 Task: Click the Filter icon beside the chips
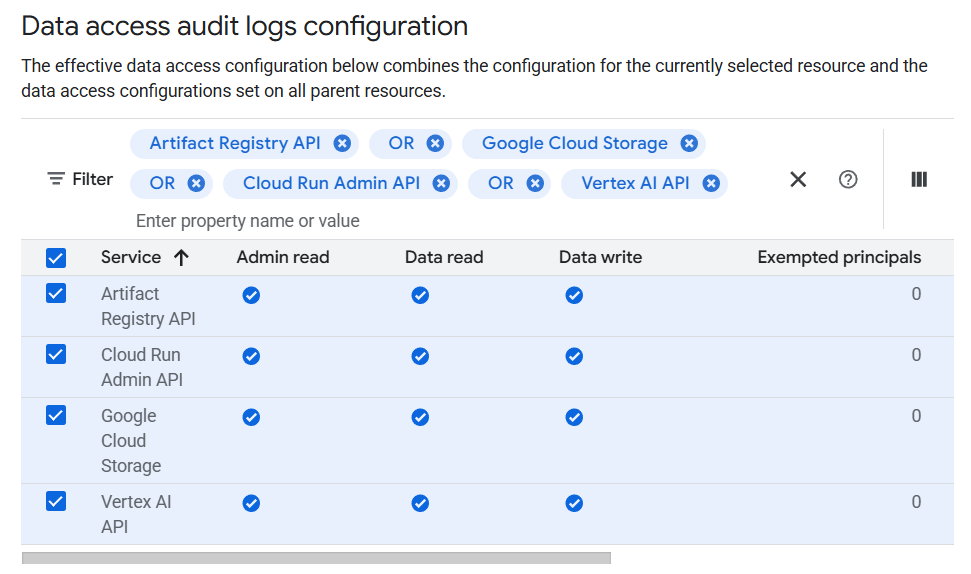(x=56, y=179)
